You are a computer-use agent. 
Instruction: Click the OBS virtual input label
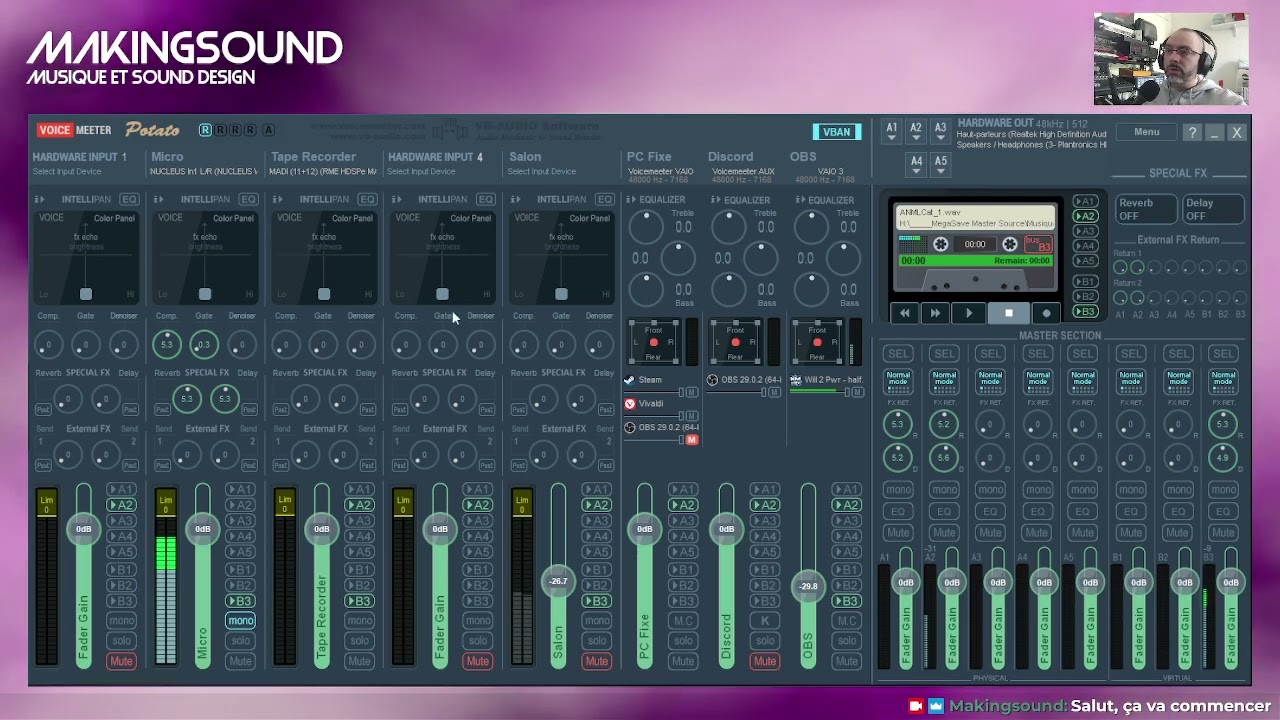coord(803,157)
